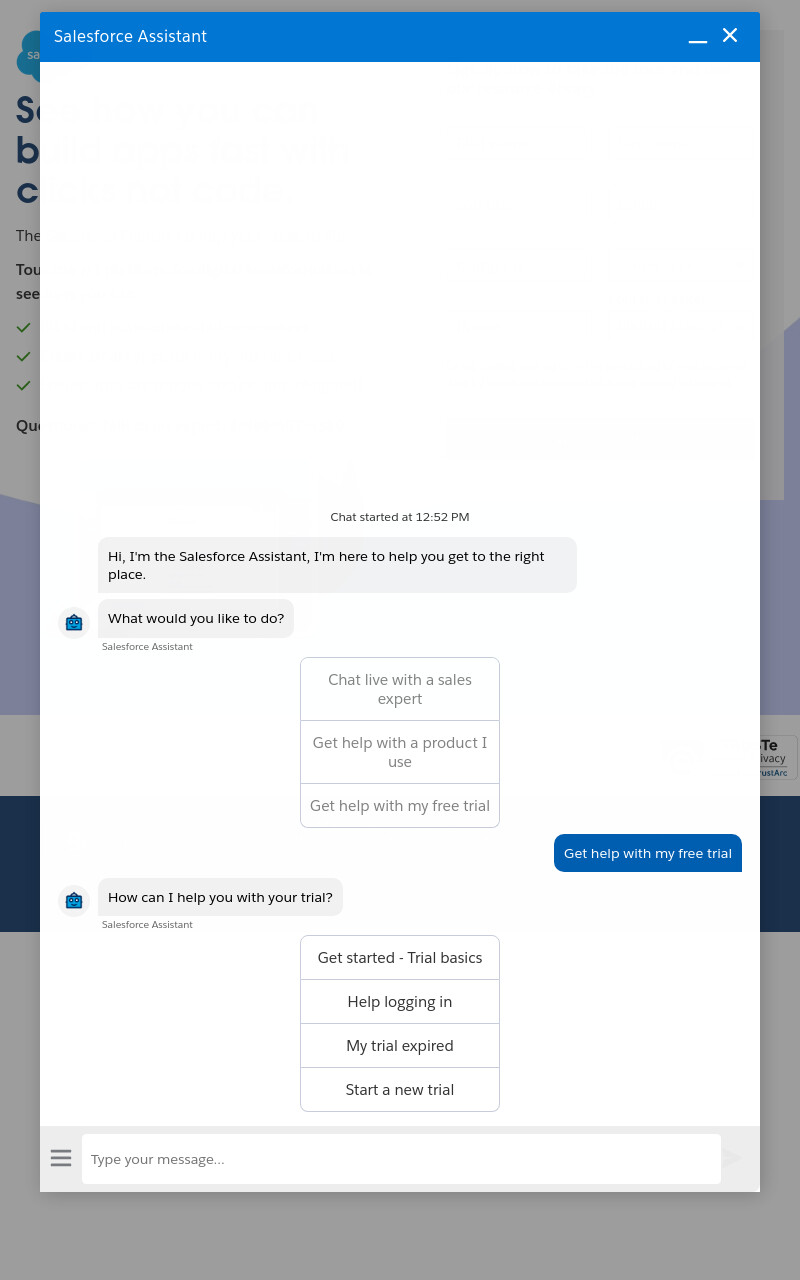Select "Chat live with a sales expert"
The width and height of the screenshot is (800, 1280).
[x=400, y=689]
